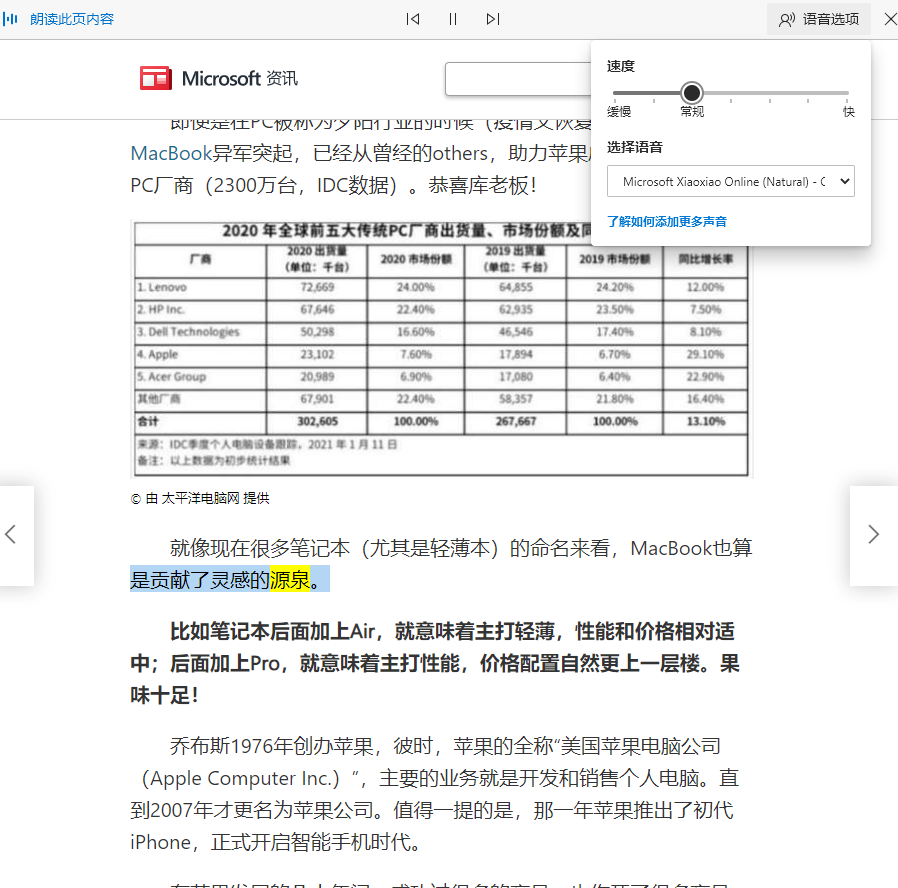
Task: Skip to the previous paragraph control
Action: (x=412, y=19)
